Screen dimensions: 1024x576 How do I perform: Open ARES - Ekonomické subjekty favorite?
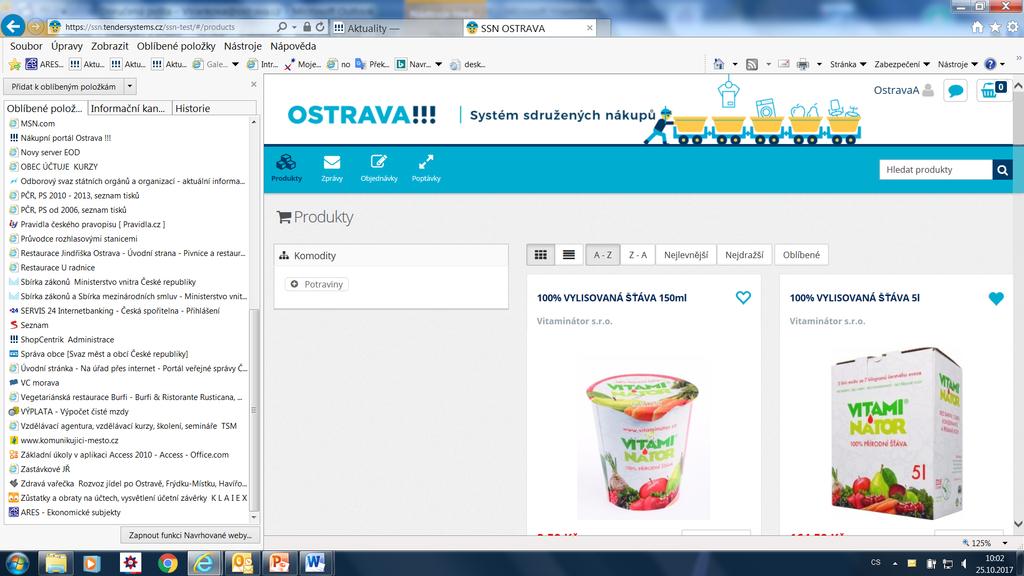70,513
